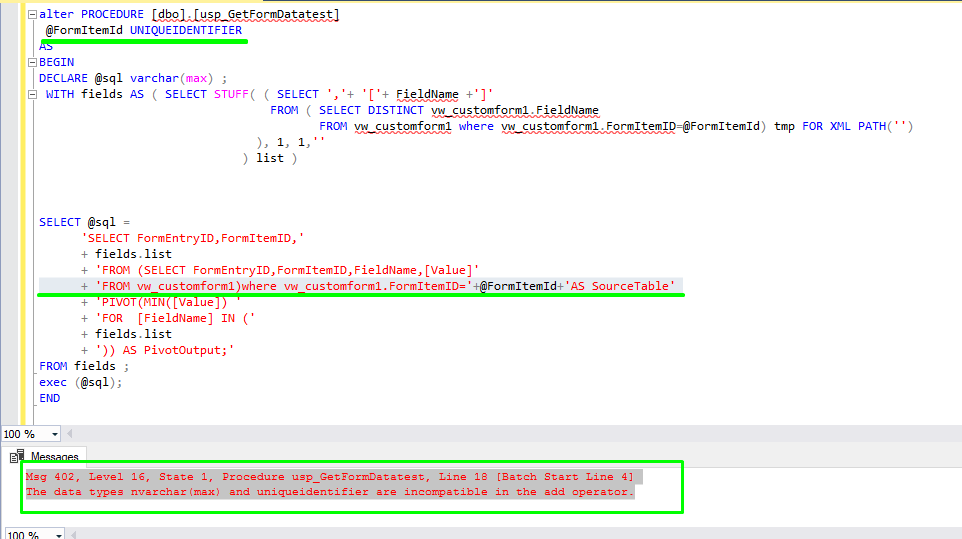The height and width of the screenshot is (539, 962).
Task: Click the exec (@sql); statement
Action: [80, 382]
